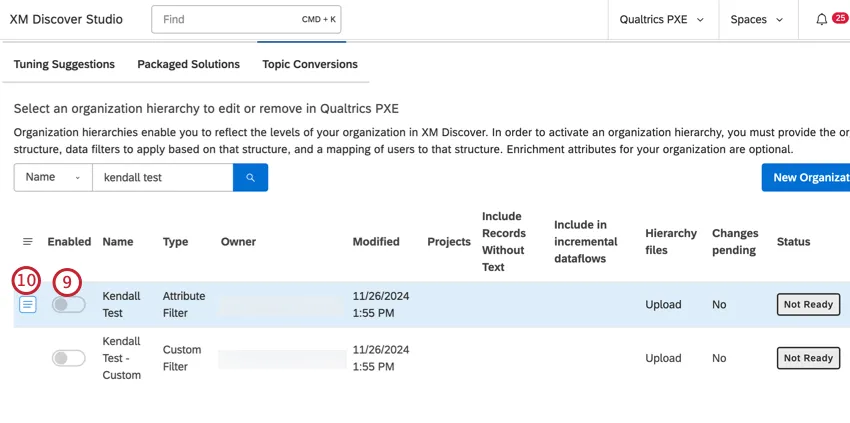Enable the Kendall Test - Custom toggle
The height and width of the screenshot is (423, 850).
(x=68, y=358)
